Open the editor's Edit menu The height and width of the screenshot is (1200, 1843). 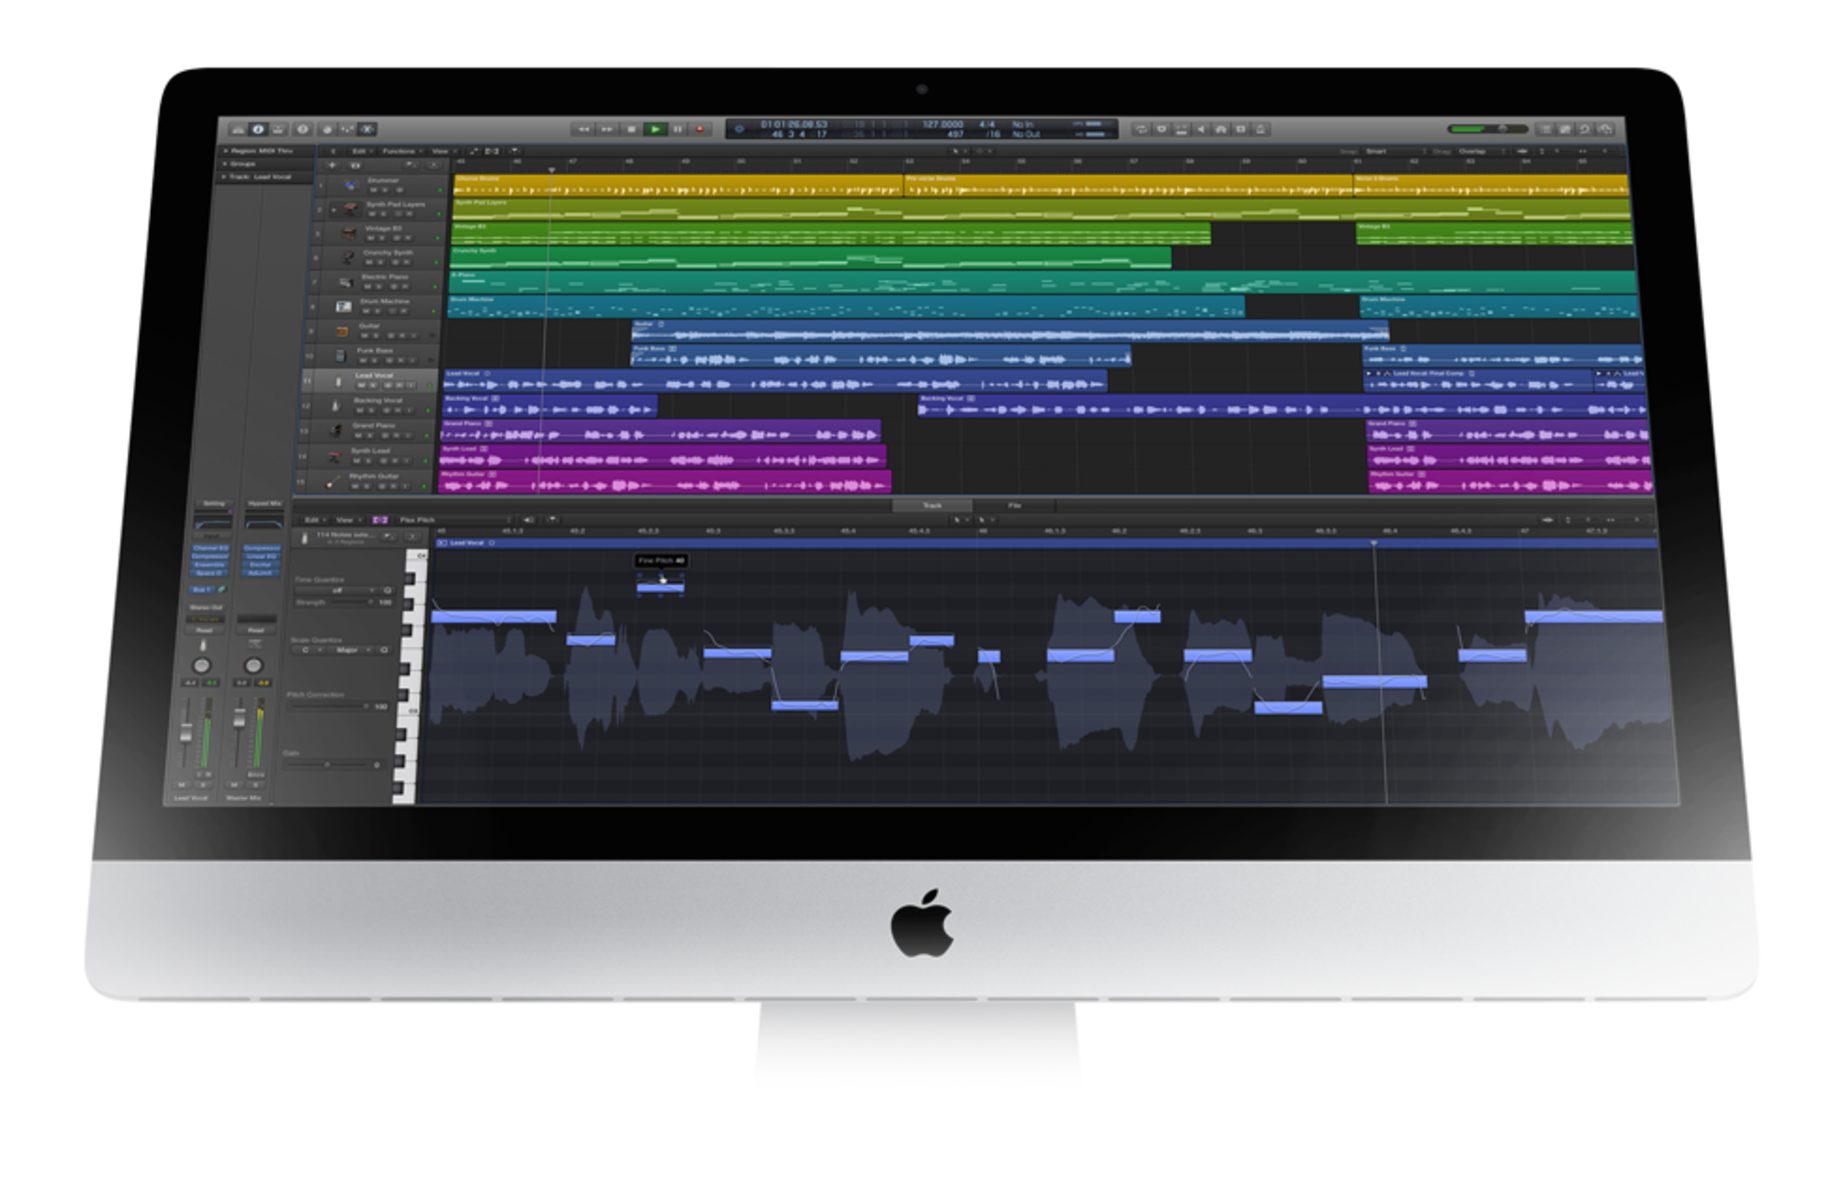313,520
